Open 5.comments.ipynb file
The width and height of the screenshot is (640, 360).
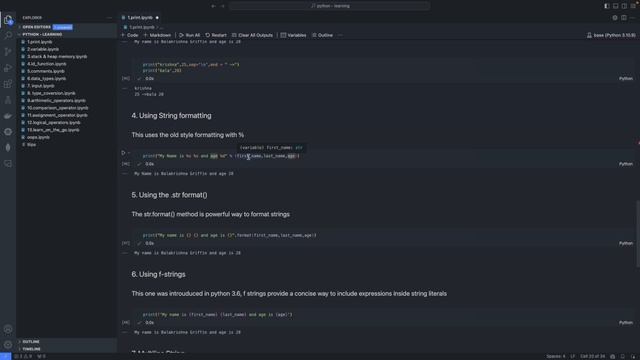tap(46, 71)
